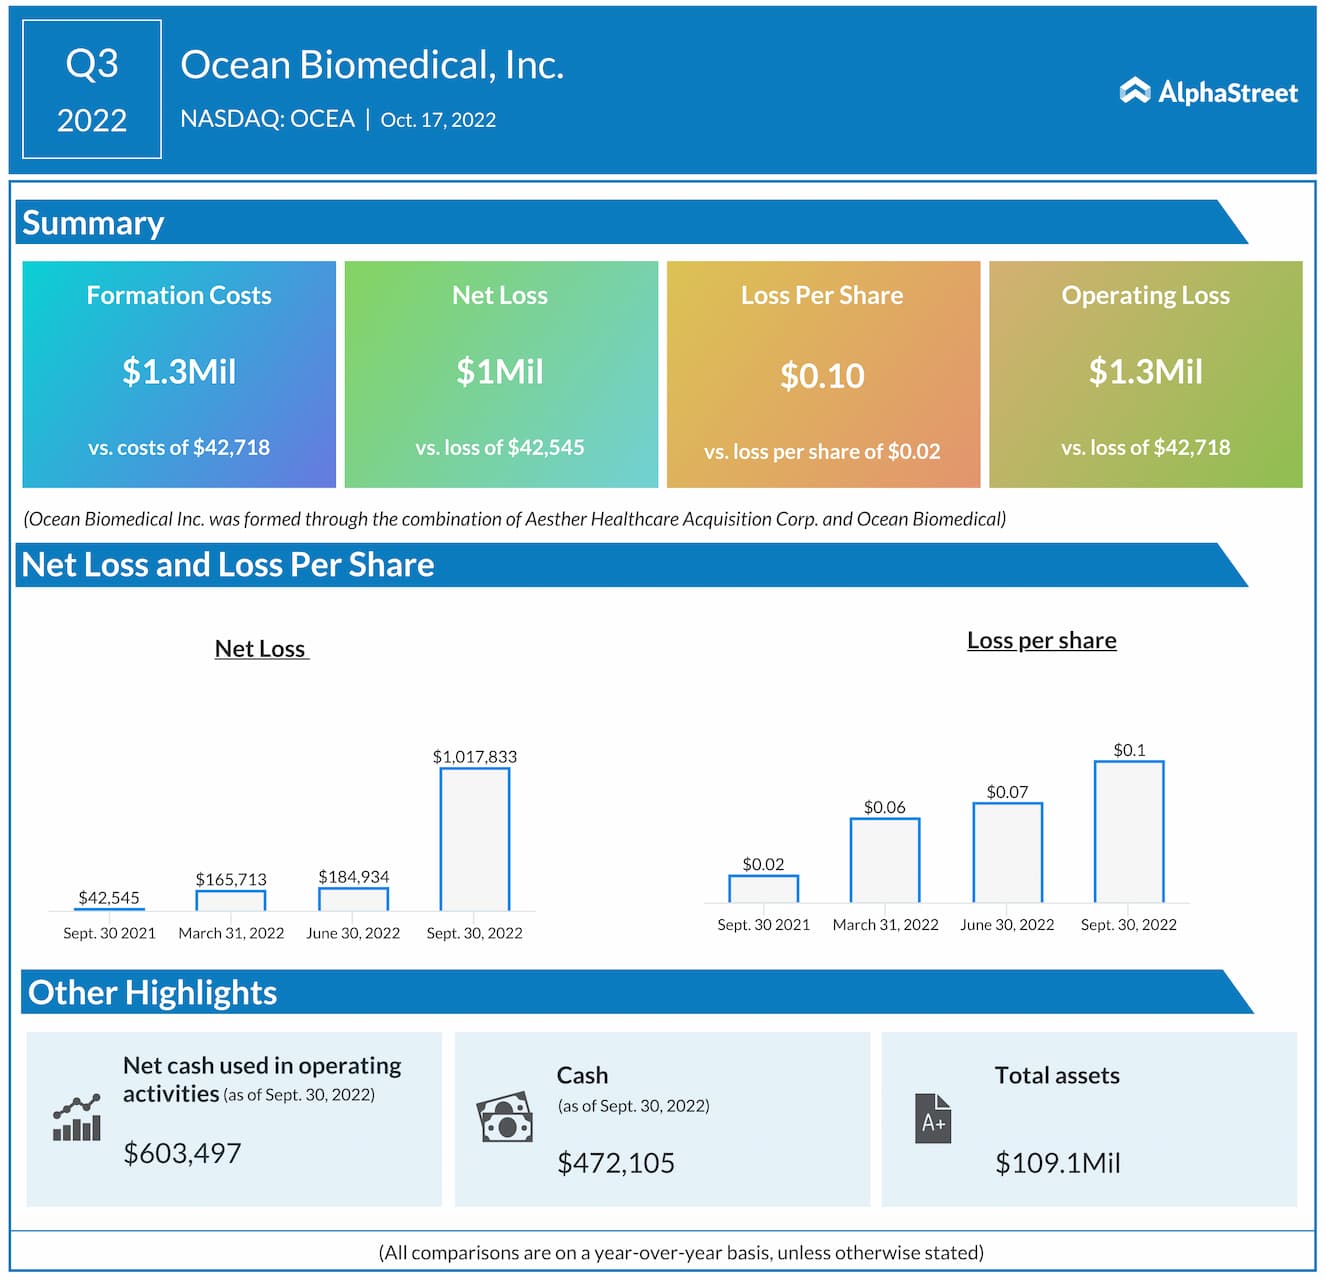This screenshot has width=1325, height=1280.
Task: Click the NASDAQ: OCEA ticker text
Action: point(267,119)
